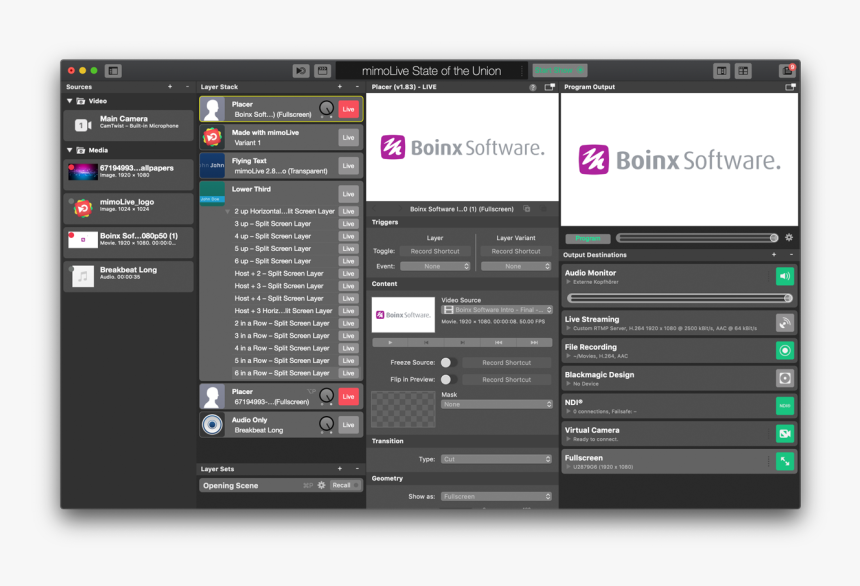Enable the Flip in Preview switch
This screenshot has height=586, width=860.
448,380
